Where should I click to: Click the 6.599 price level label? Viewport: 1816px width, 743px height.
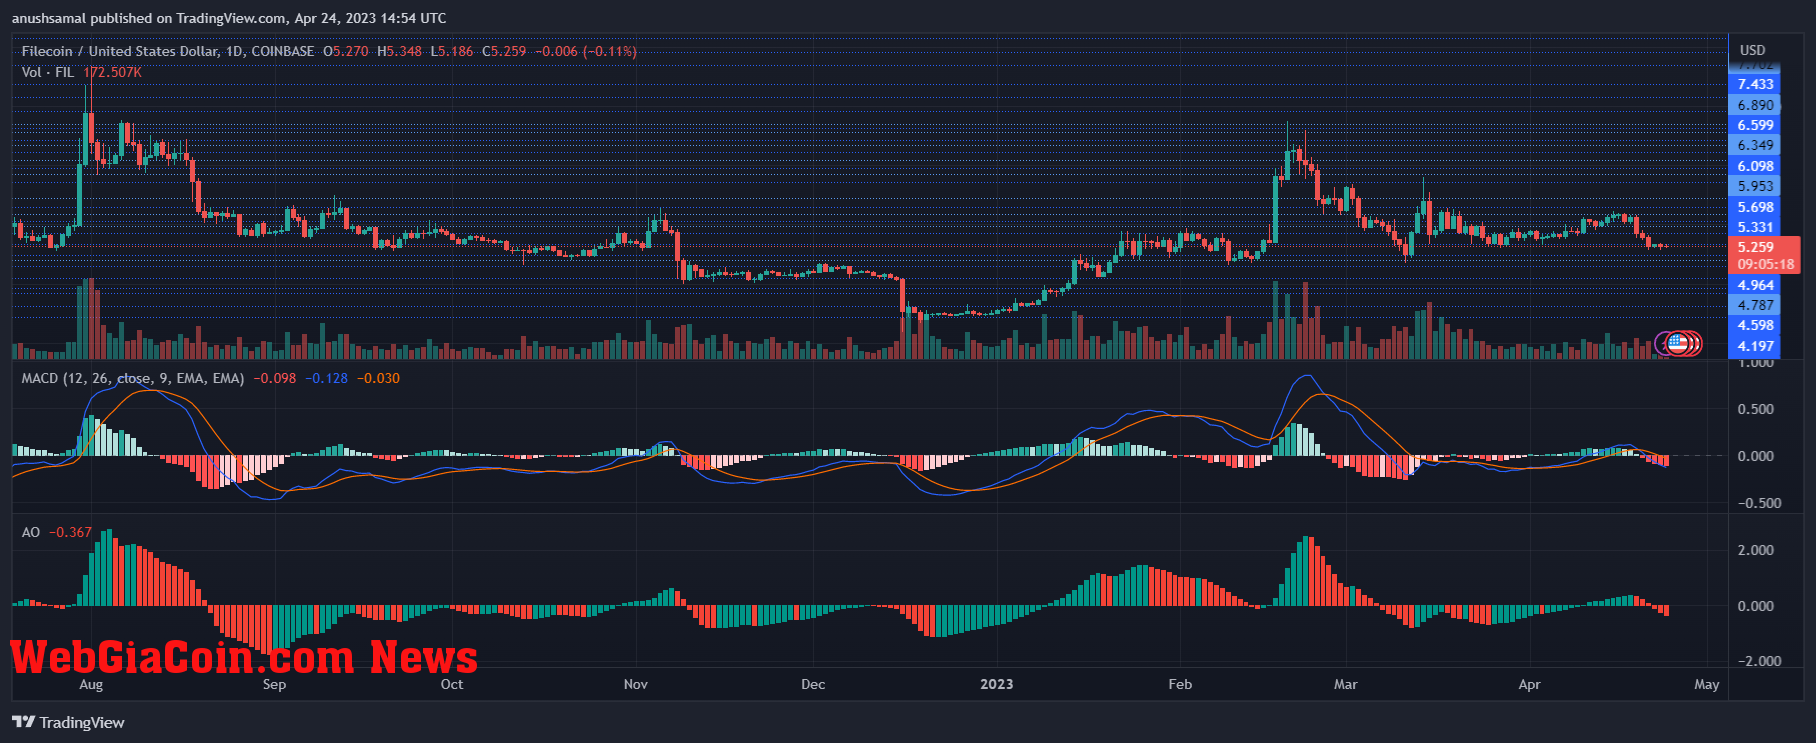1755,125
